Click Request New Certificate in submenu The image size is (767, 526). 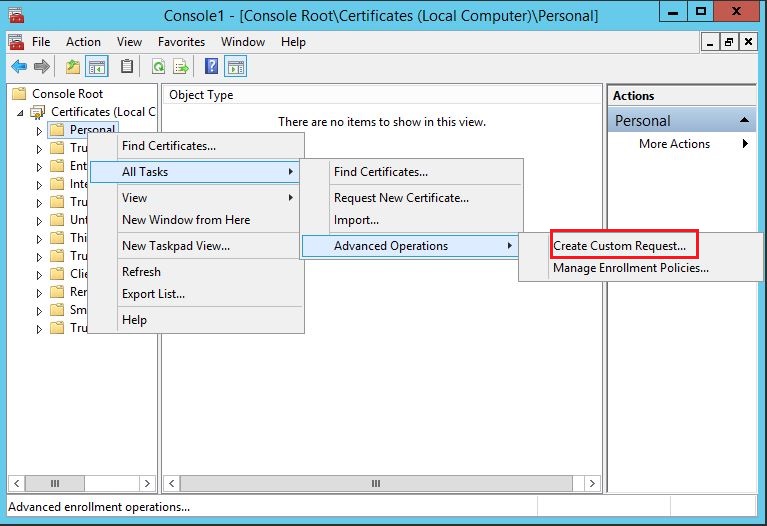pos(401,198)
